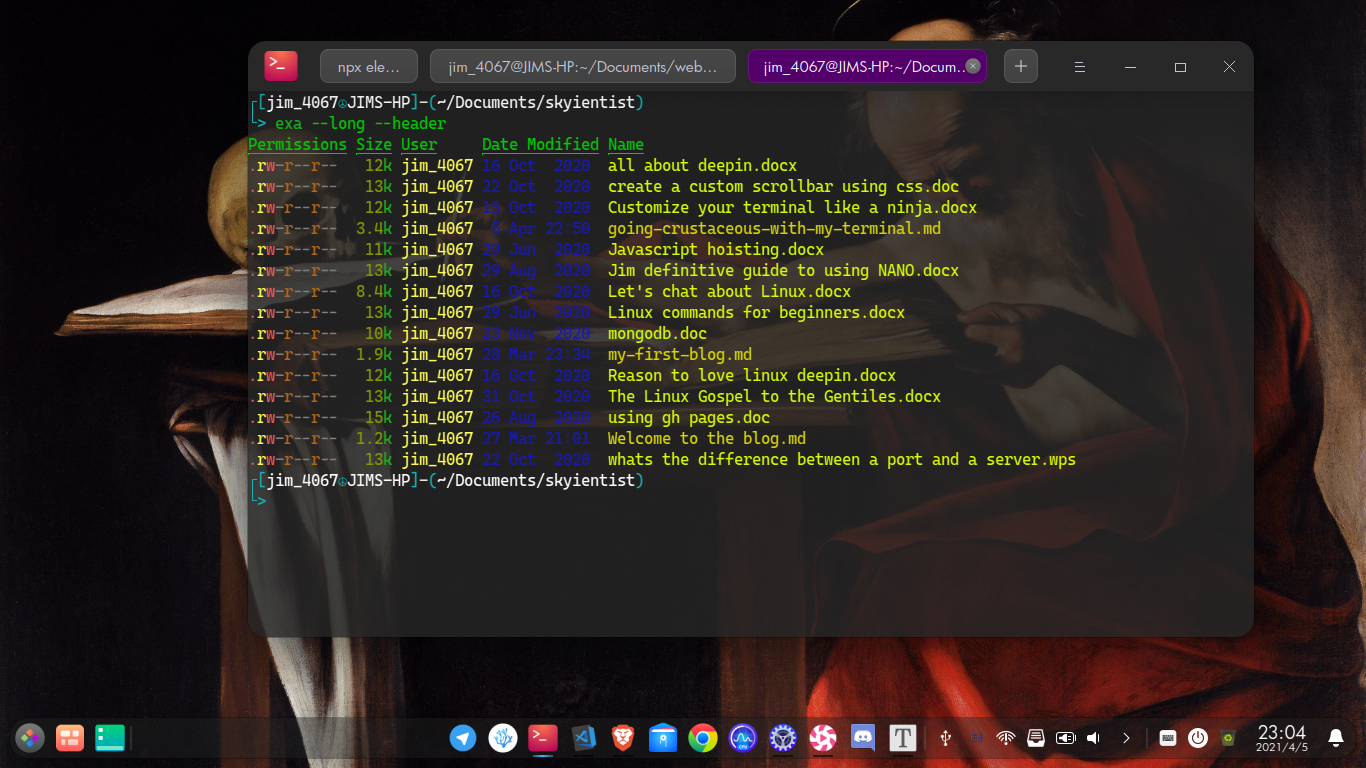Expand hidden tray icons with the chevron
The height and width of the screenshot is (768, 1366).
point(1126,738)
